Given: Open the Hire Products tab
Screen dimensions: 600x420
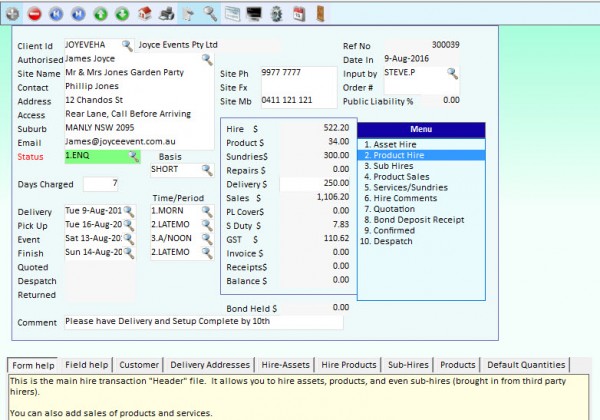Looking at the screenshot, I should pos(349,365).
